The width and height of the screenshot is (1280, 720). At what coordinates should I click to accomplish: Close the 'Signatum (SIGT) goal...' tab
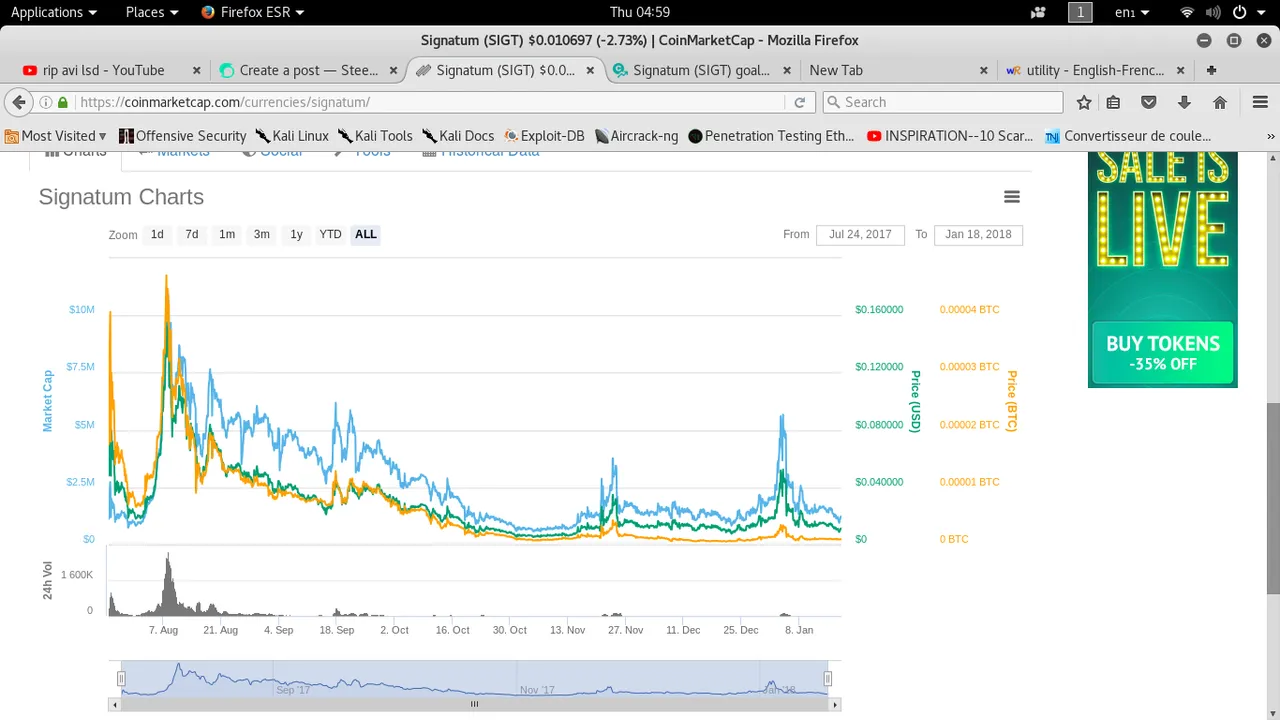point(787,70)
